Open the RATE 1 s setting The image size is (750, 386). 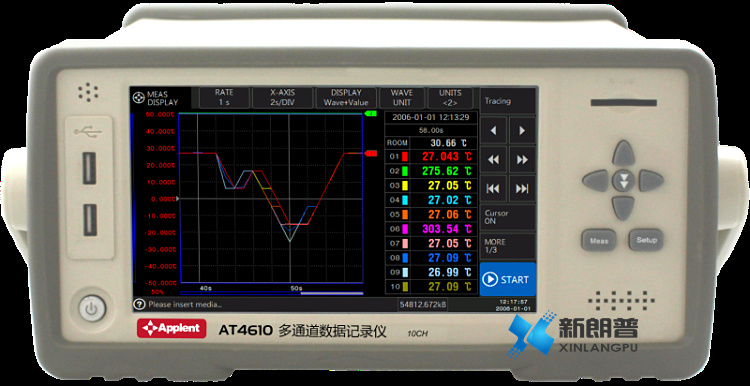pyautogui.click(x=224, y=98)
